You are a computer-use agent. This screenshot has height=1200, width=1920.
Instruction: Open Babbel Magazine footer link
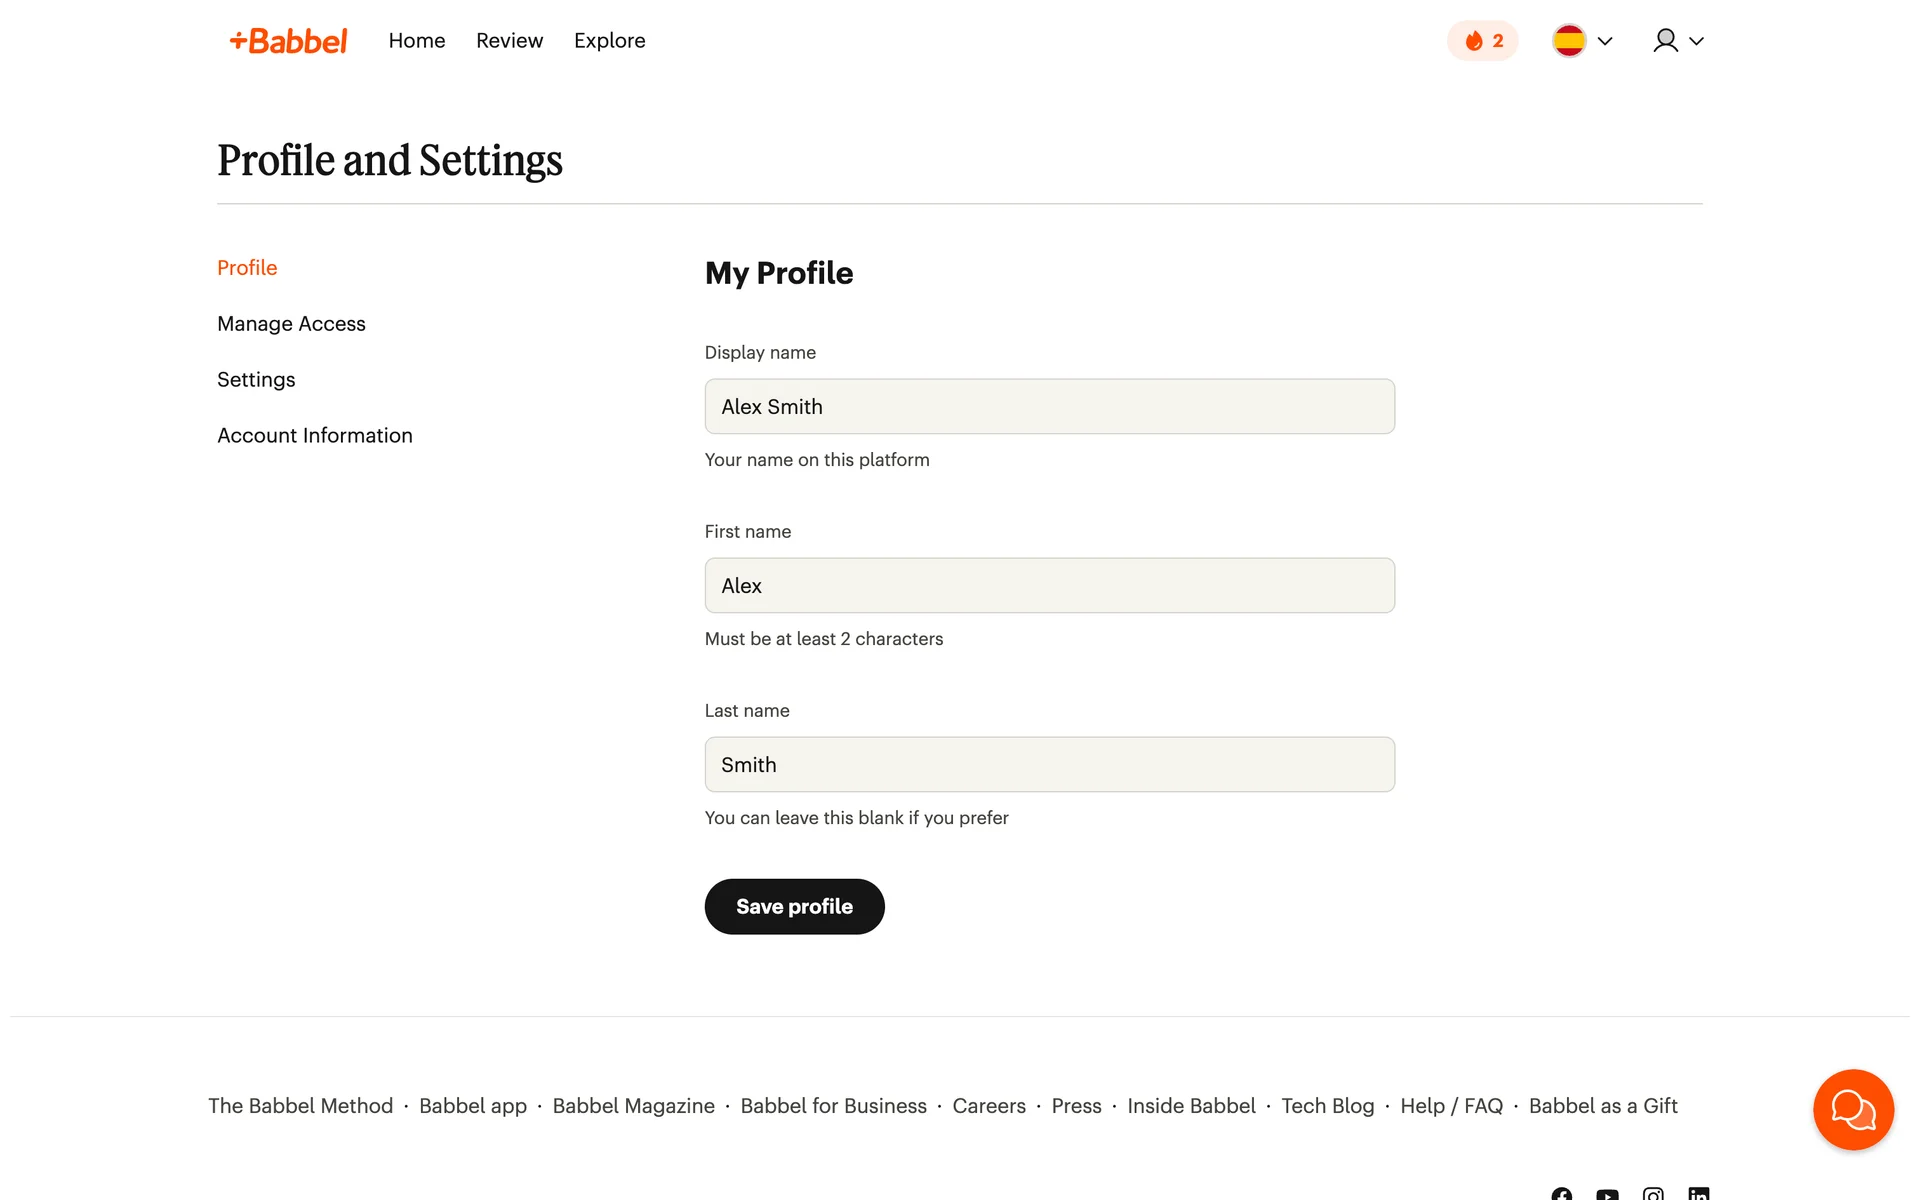click(633, 1106)
